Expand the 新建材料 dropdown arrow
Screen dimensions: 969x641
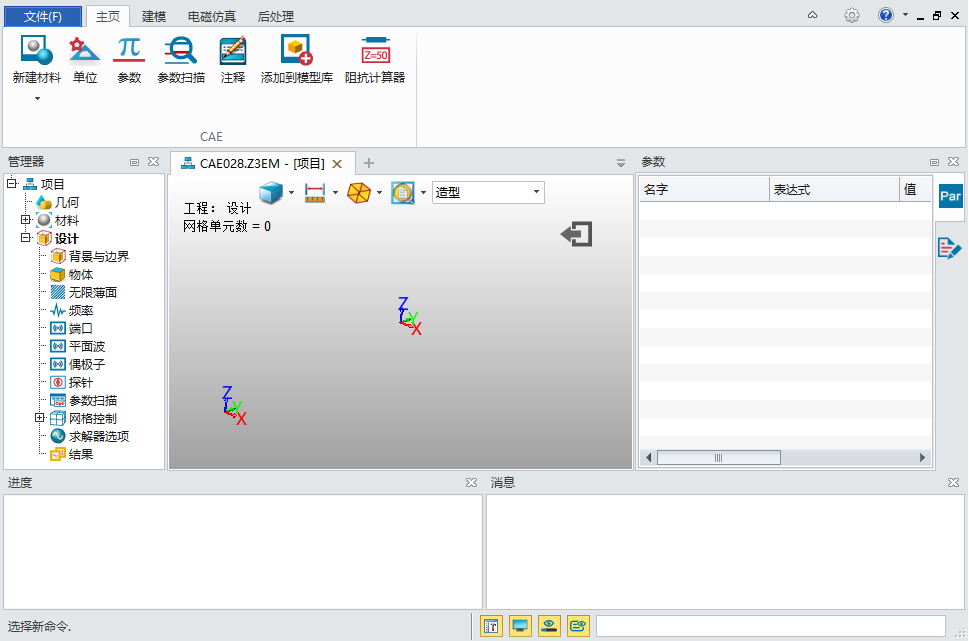coord(37,98)
